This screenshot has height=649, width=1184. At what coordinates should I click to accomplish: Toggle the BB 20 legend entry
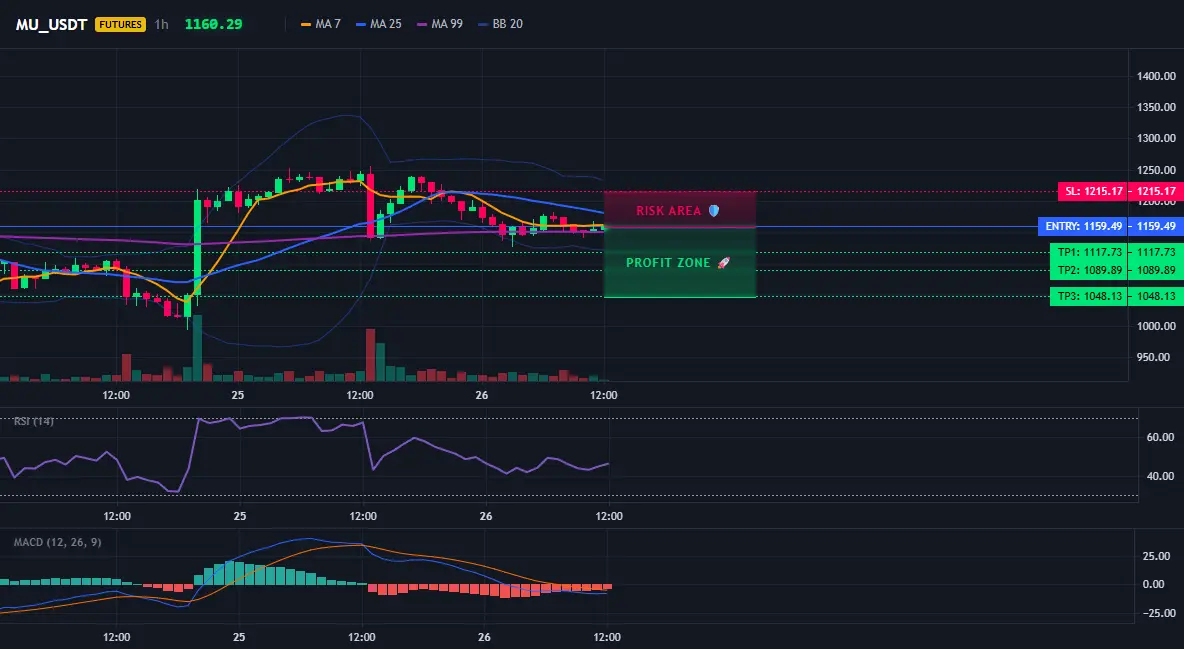[501, 24]
